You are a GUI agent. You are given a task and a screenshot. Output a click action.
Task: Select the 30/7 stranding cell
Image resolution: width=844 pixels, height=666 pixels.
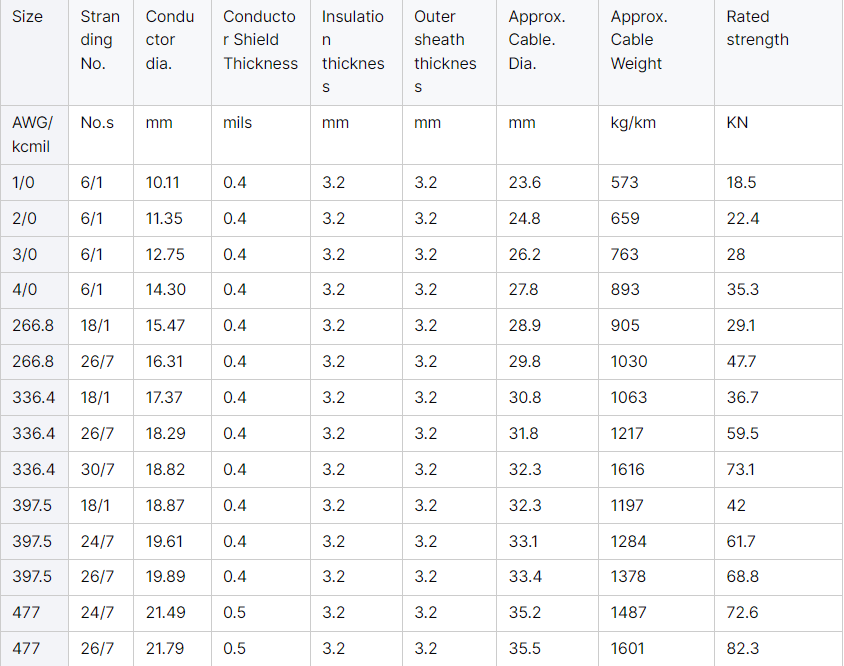(97, 469)
